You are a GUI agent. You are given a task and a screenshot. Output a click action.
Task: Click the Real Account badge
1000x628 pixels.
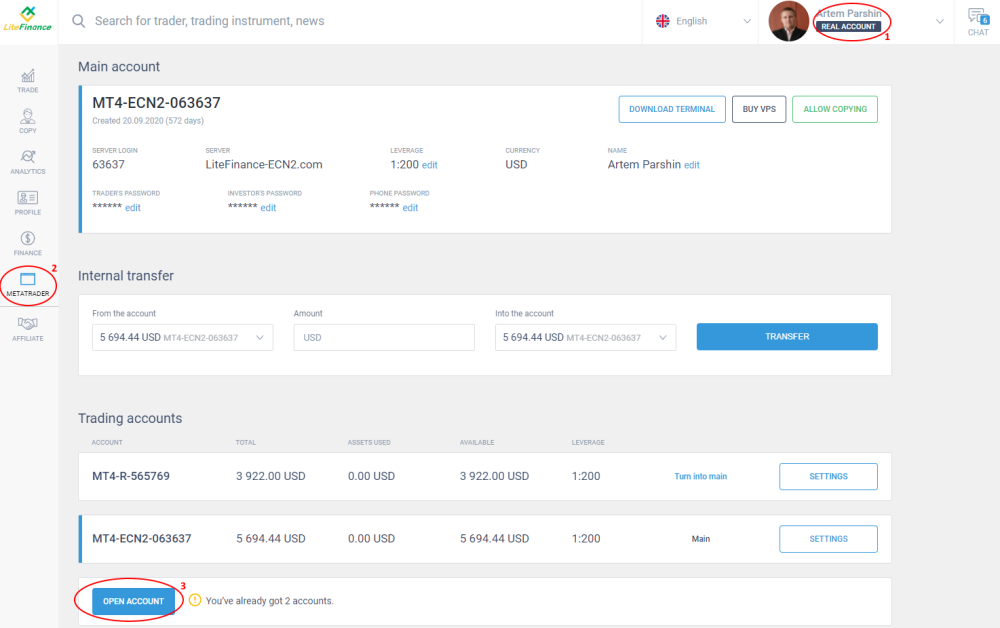click(x=848, y=27)
